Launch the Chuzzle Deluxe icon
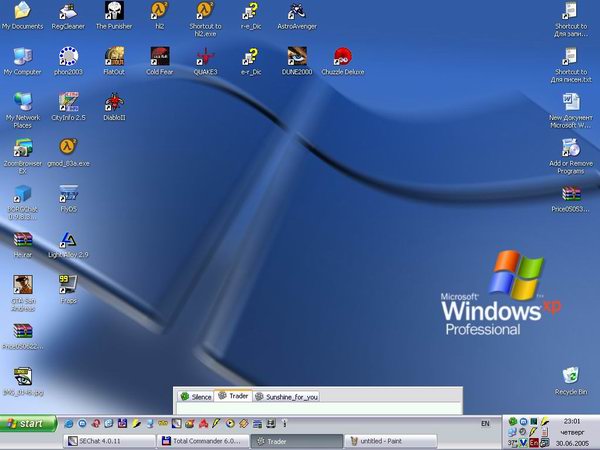The height and width of the screenshot is (450, 600). click(x=343, y=61)
